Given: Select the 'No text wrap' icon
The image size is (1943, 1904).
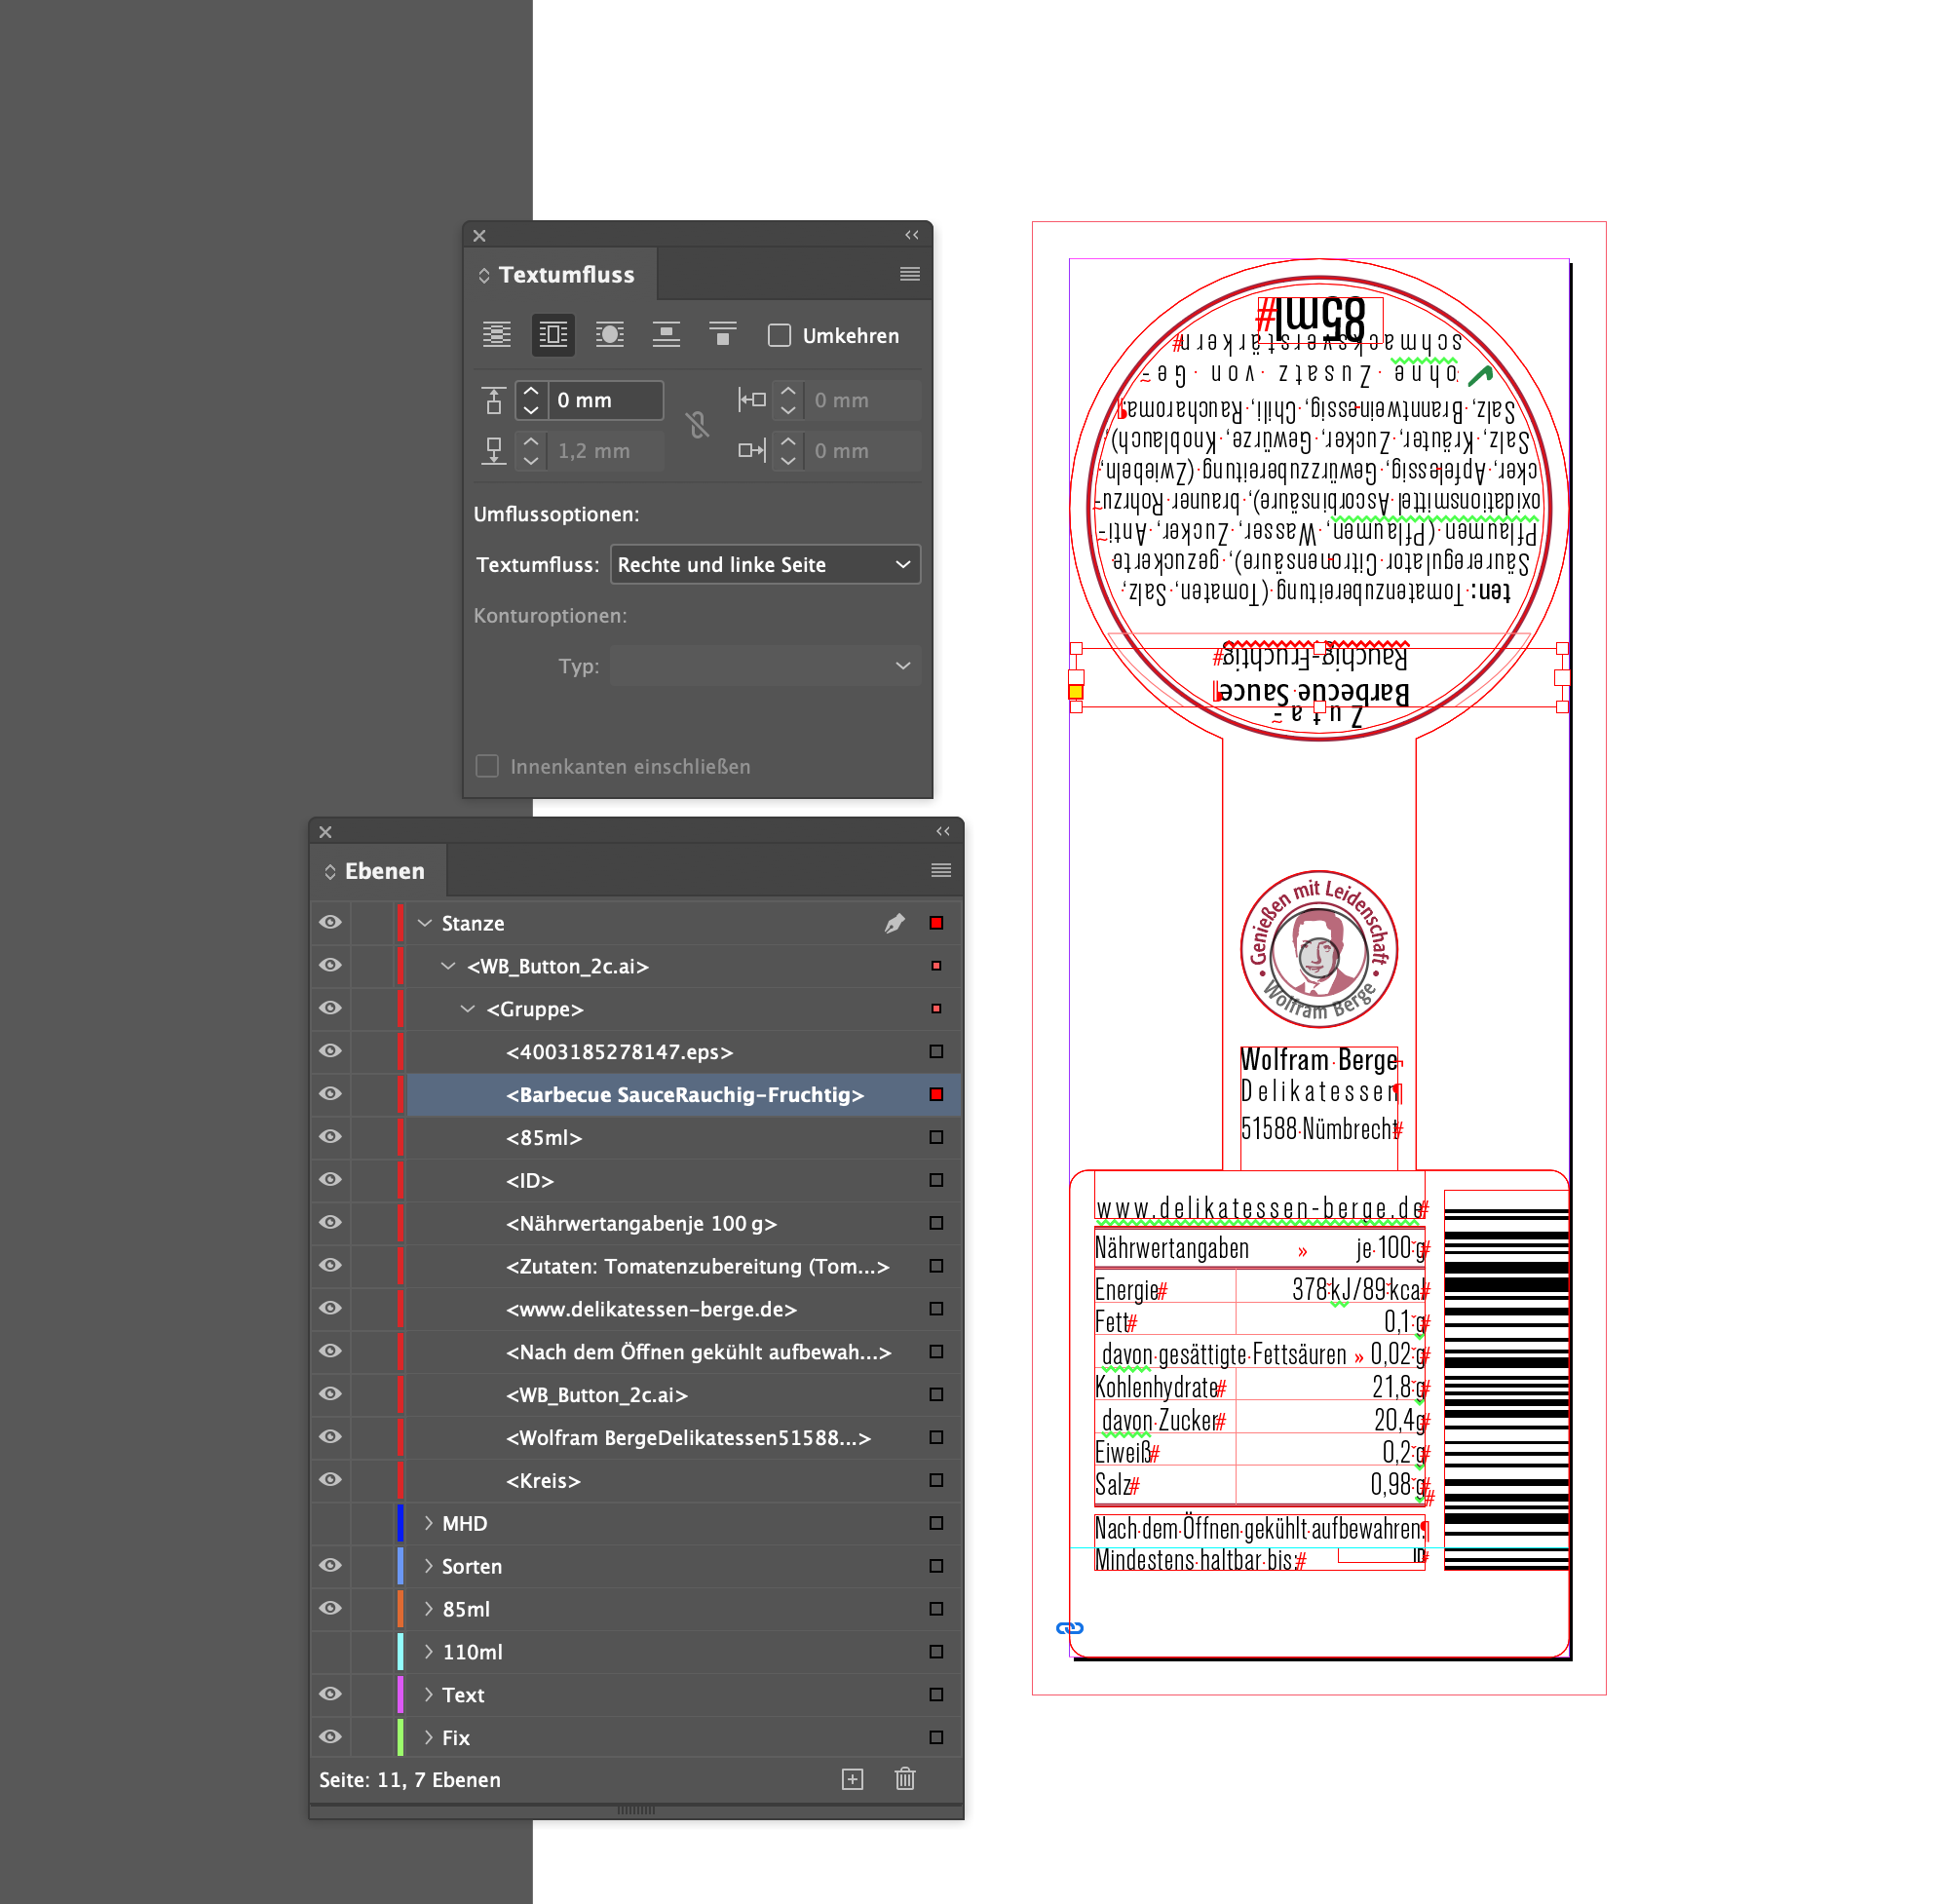Looking at the screenshot, I should (497, 335).
